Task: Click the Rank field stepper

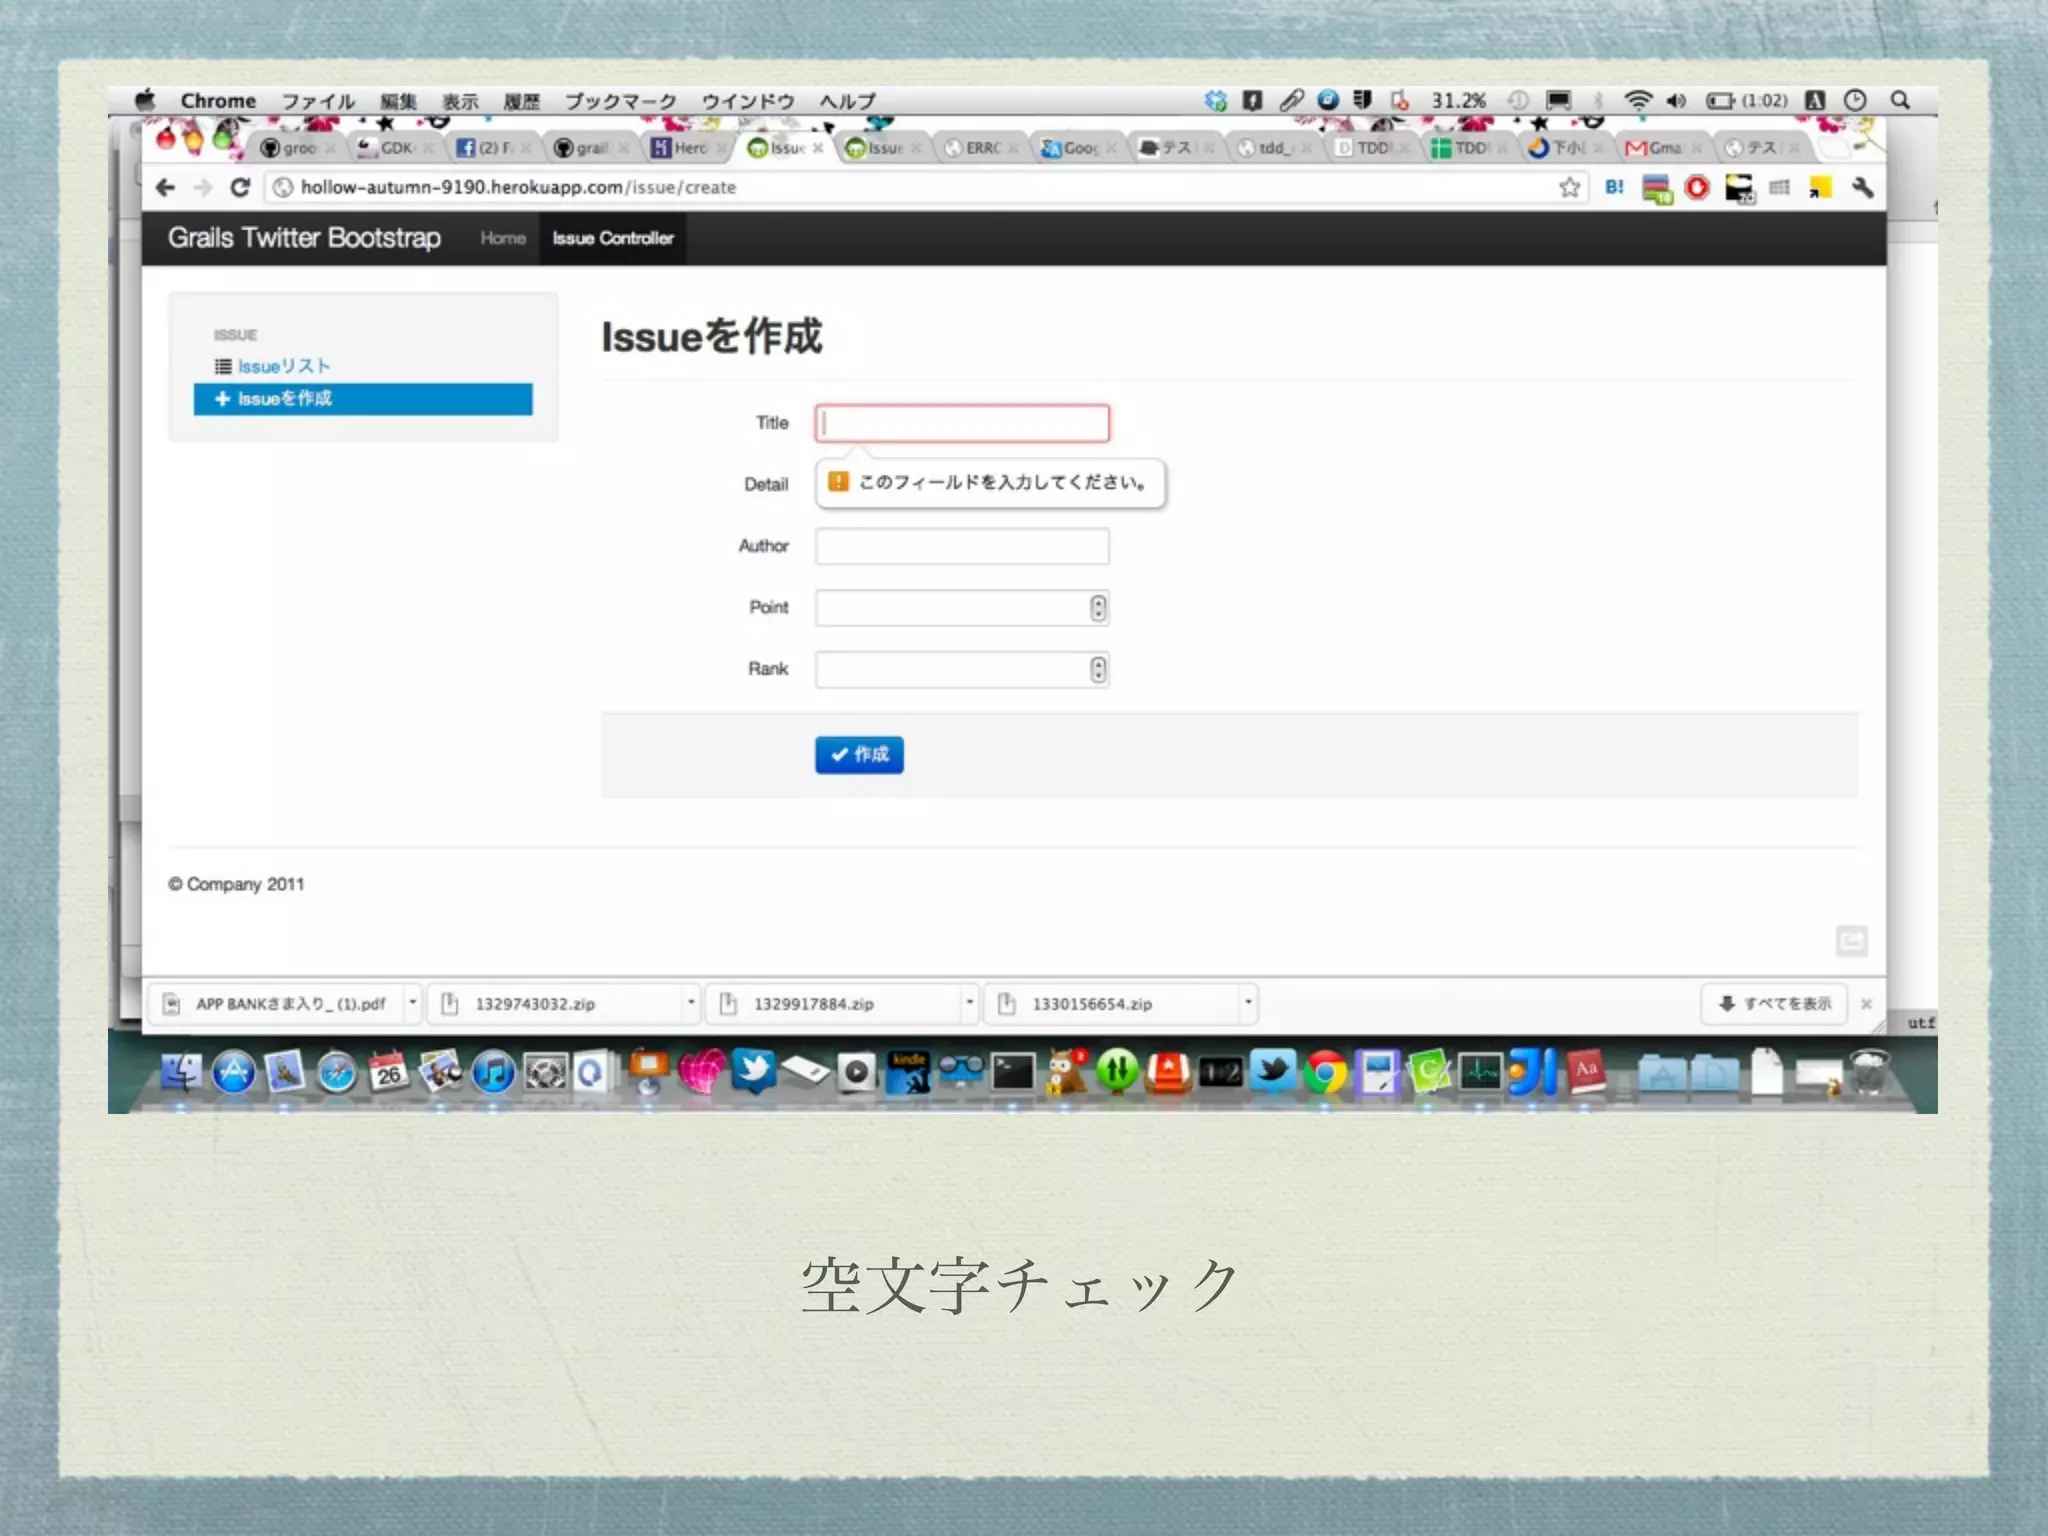Action: (x=1098, y=669)
